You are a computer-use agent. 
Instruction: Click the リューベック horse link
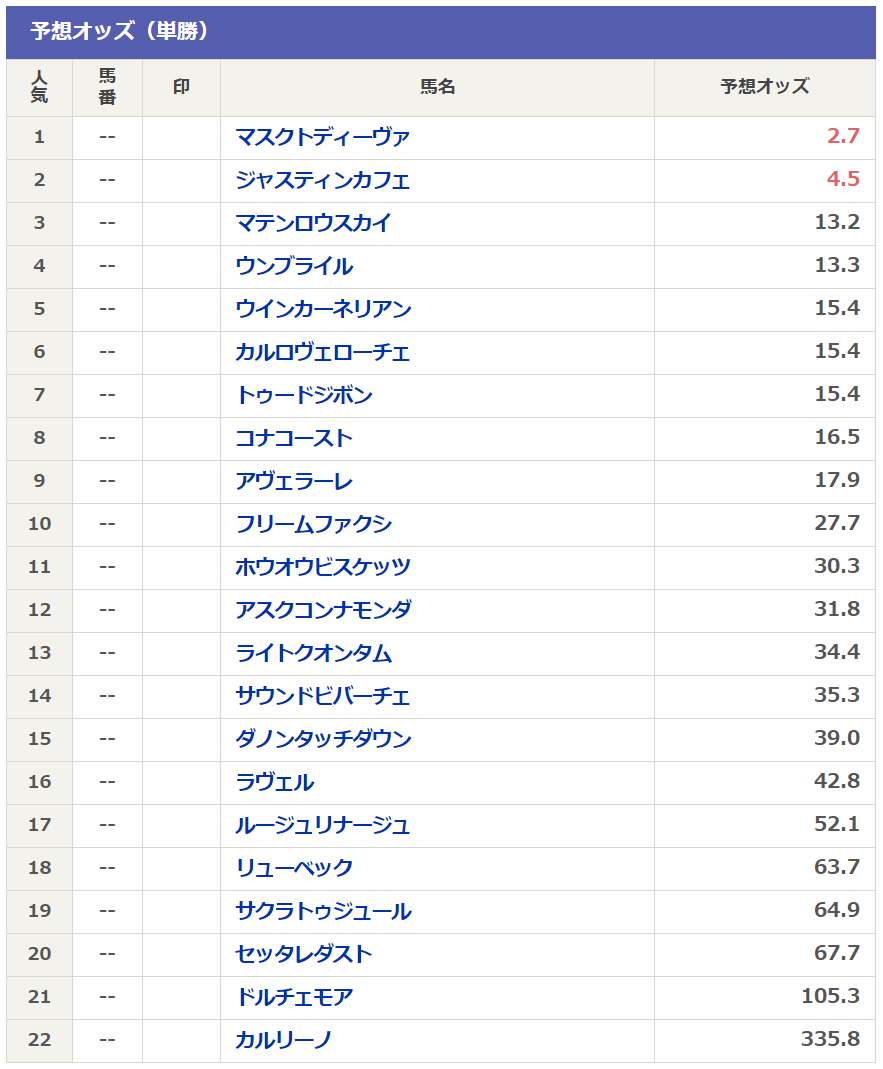click(x=294, y=867)
